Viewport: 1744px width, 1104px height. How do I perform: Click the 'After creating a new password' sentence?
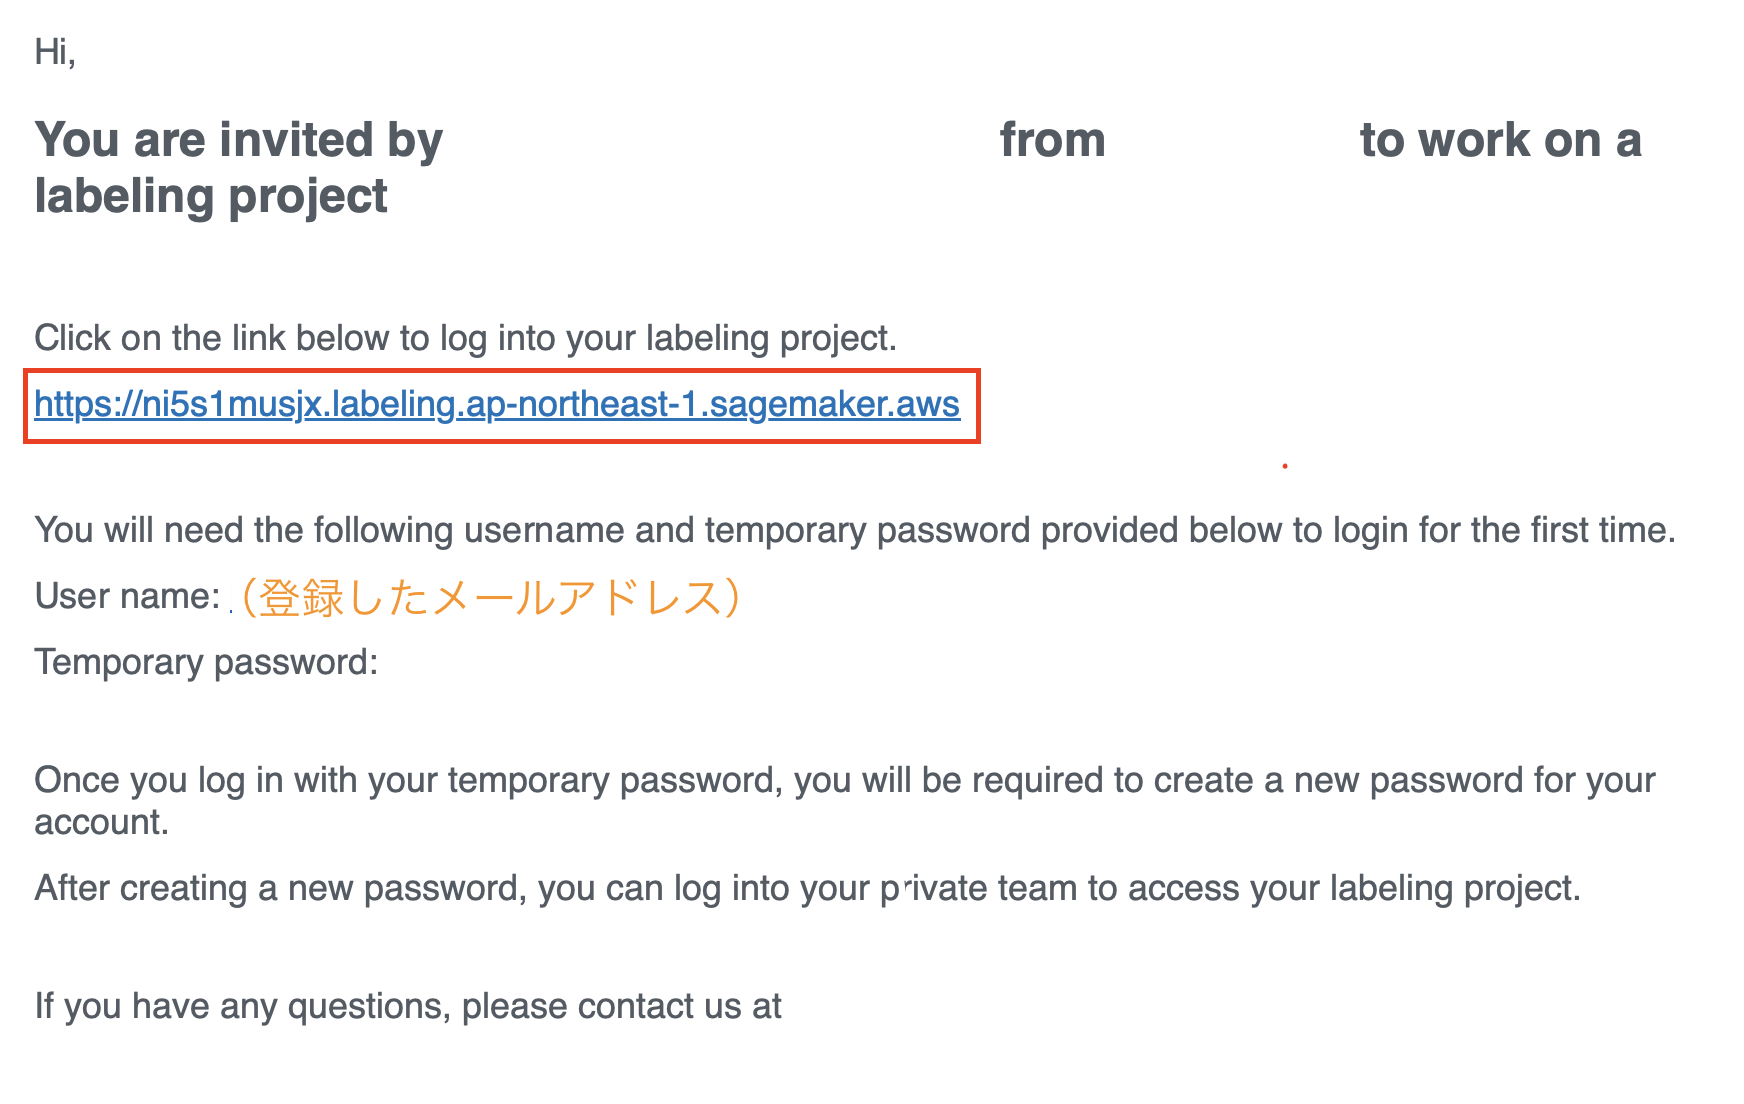click(x=808, y=889)
